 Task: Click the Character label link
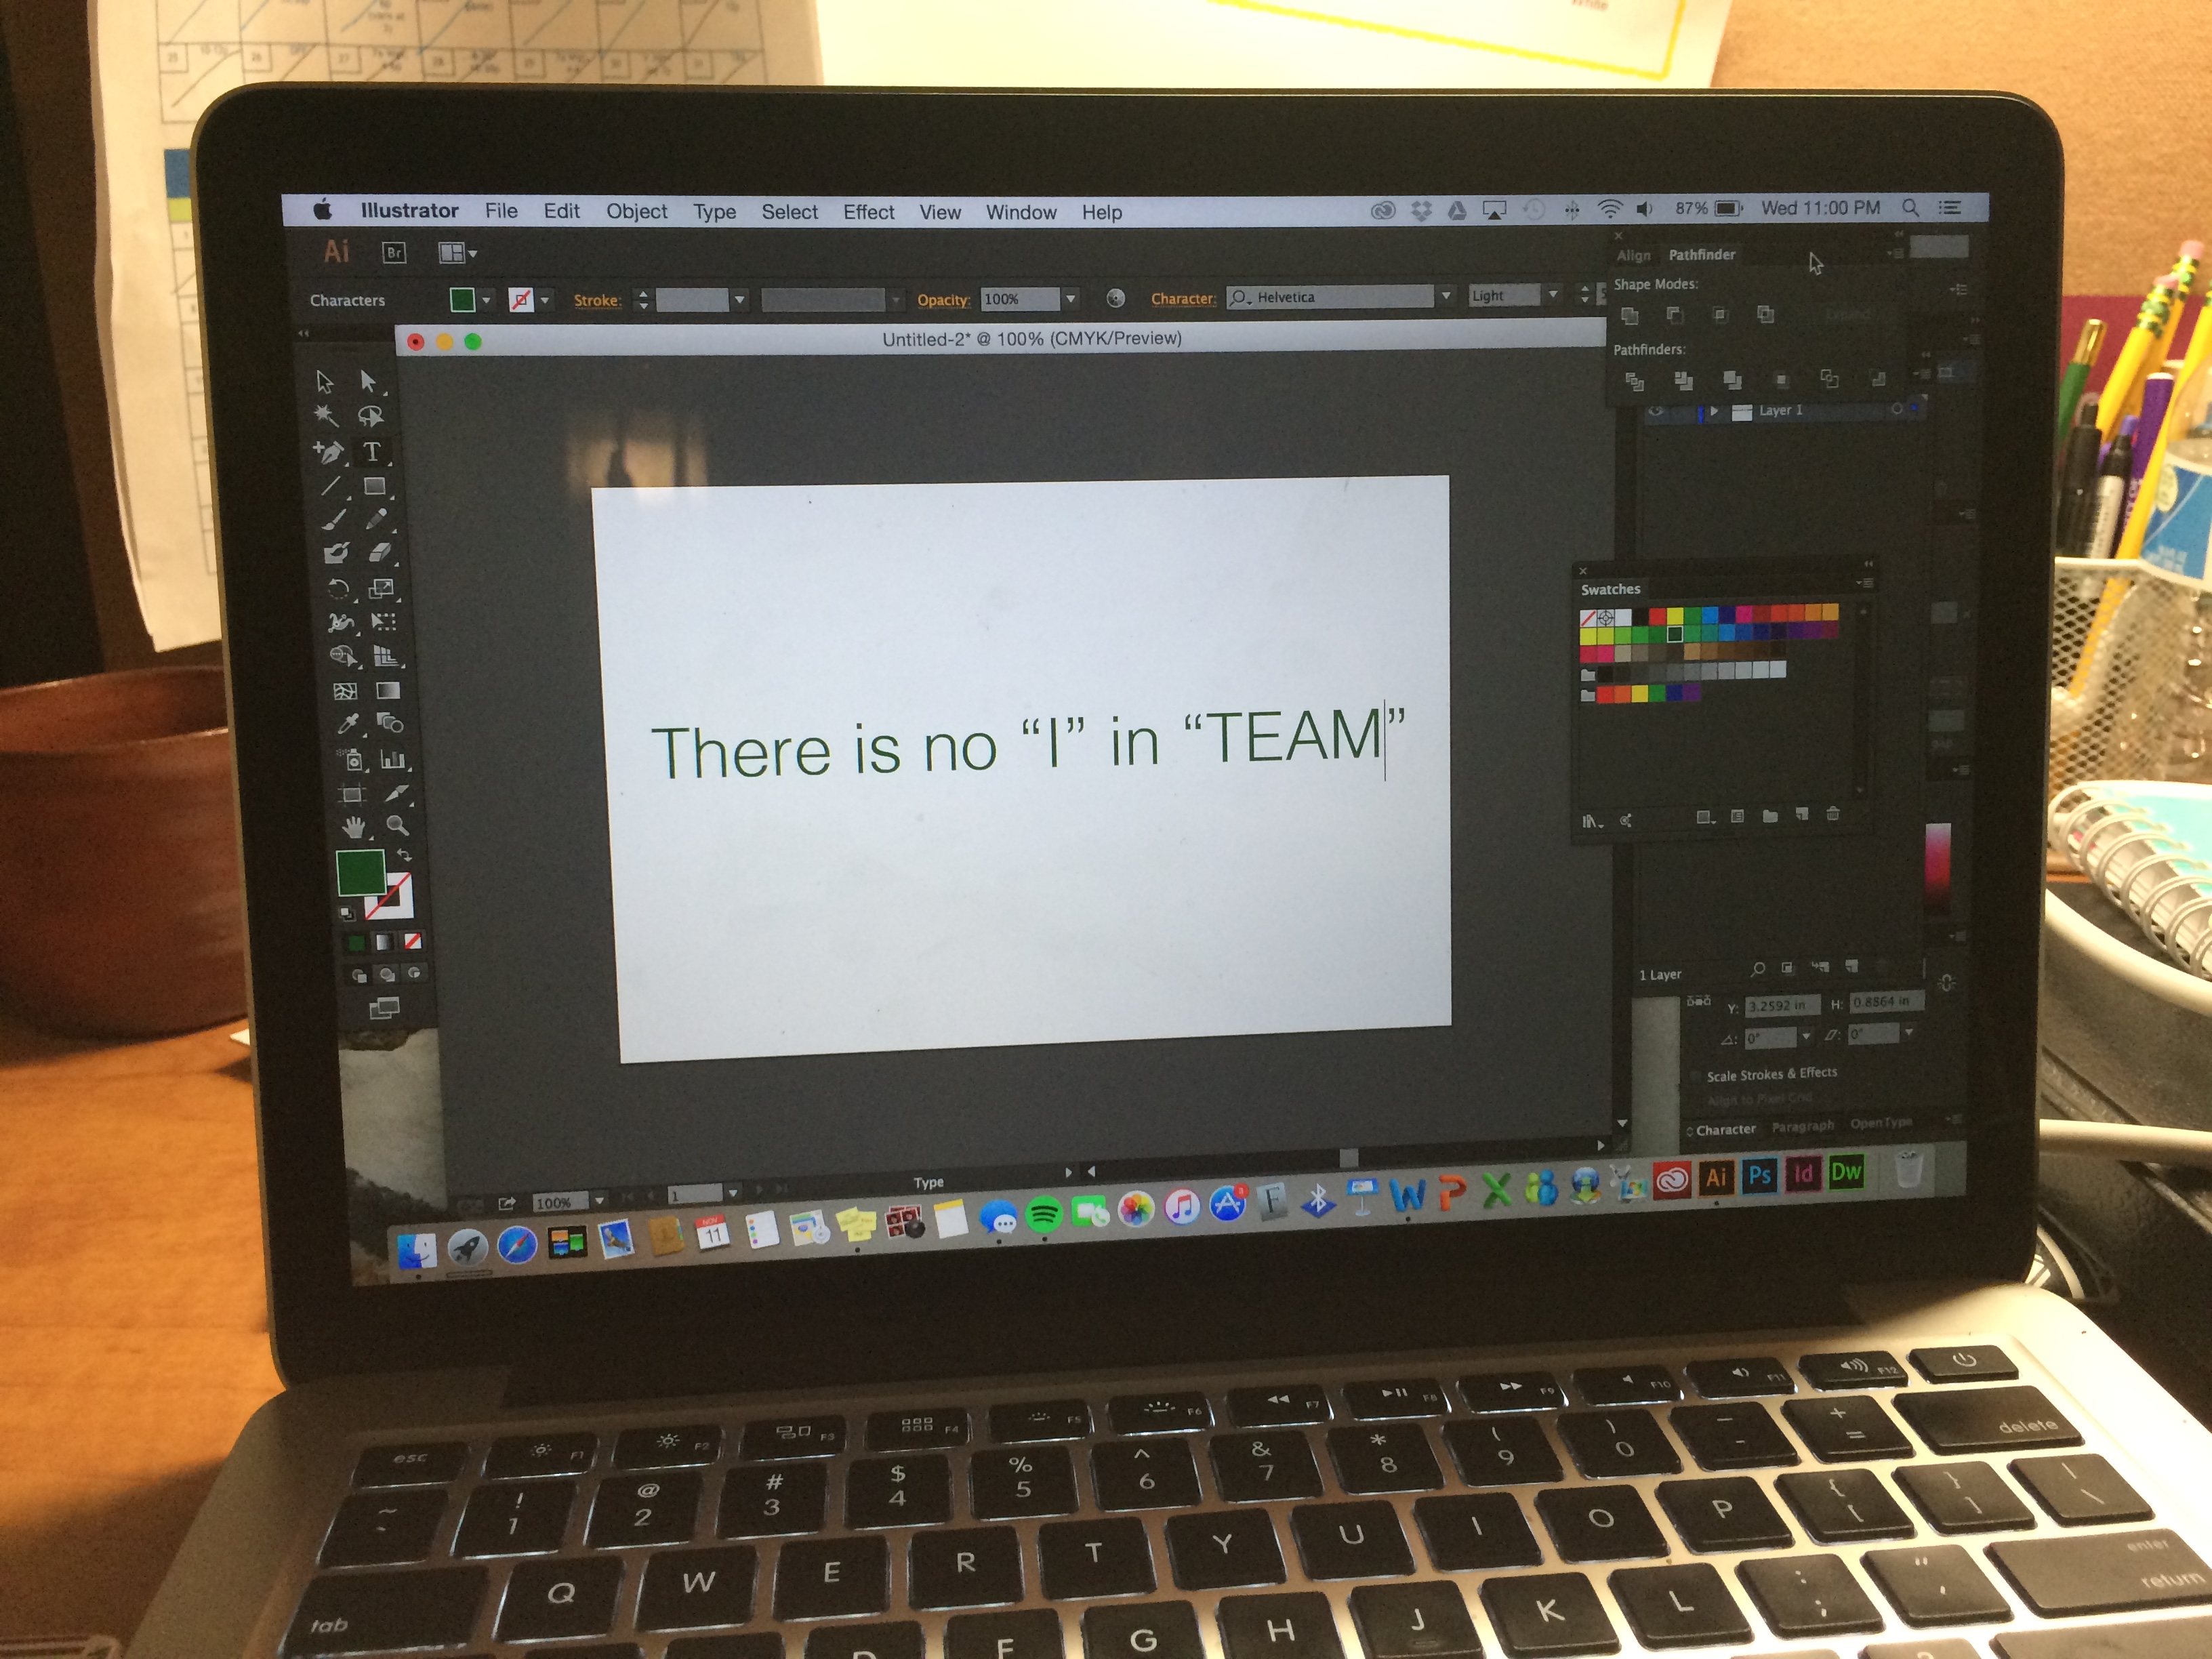point(1182,298)
